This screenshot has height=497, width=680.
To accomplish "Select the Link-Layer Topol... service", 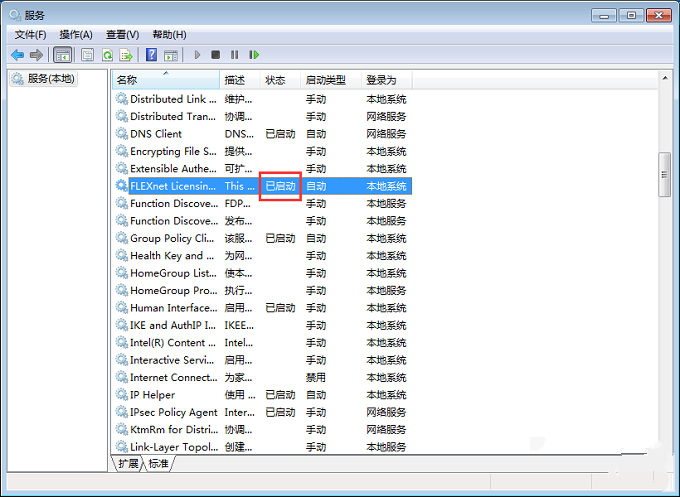I will (262, 446).
